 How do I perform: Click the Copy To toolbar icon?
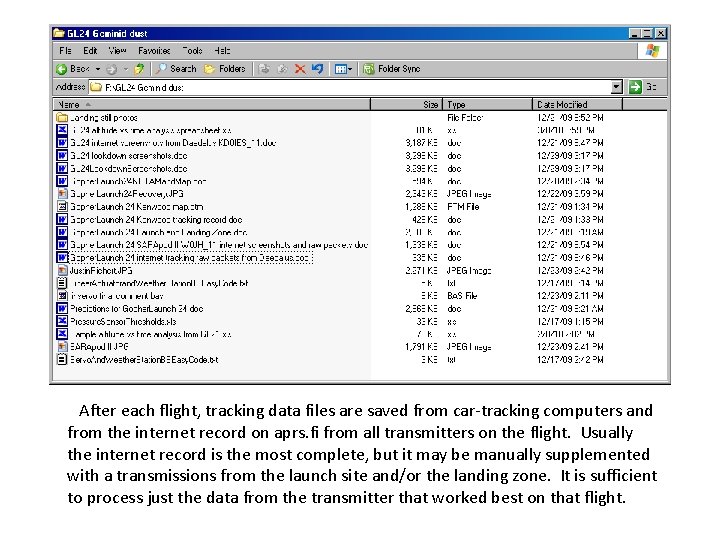tap(282, 69)
